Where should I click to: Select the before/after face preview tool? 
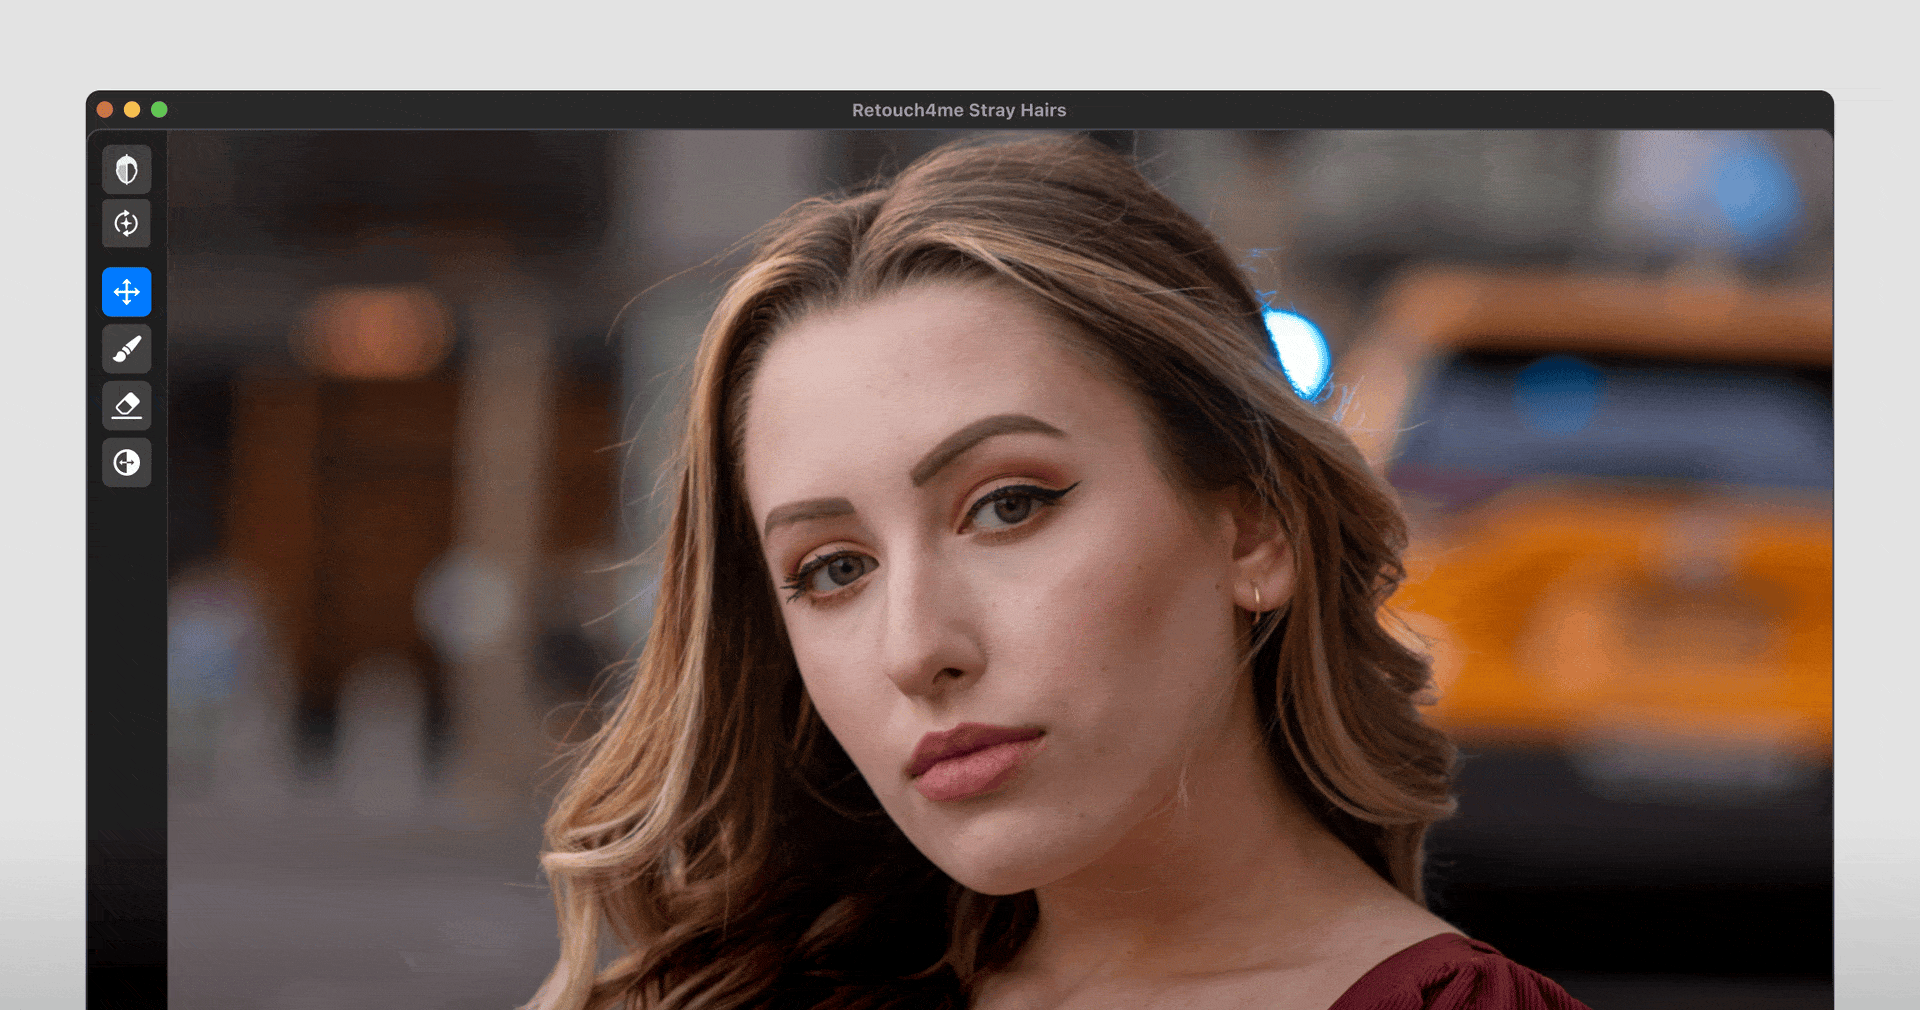[126, 169]
